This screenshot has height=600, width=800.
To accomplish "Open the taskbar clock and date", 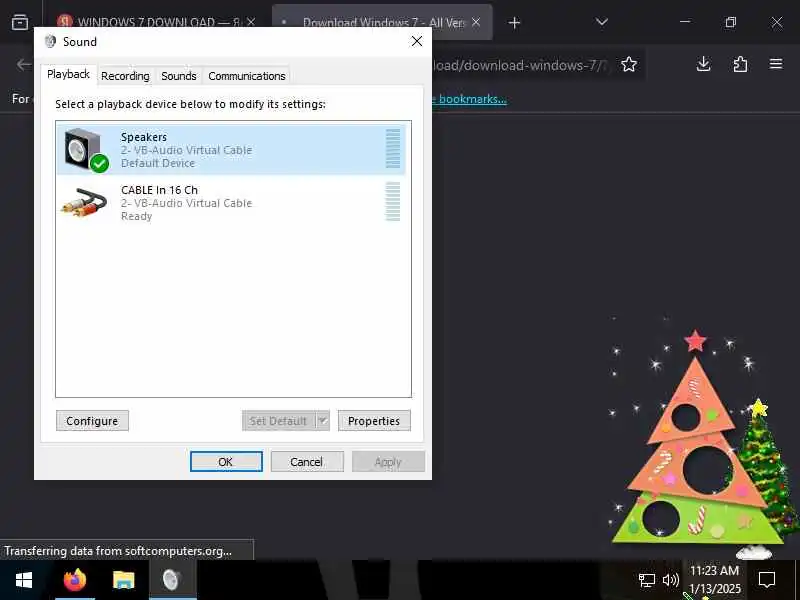I will click(x=714, y=580).
